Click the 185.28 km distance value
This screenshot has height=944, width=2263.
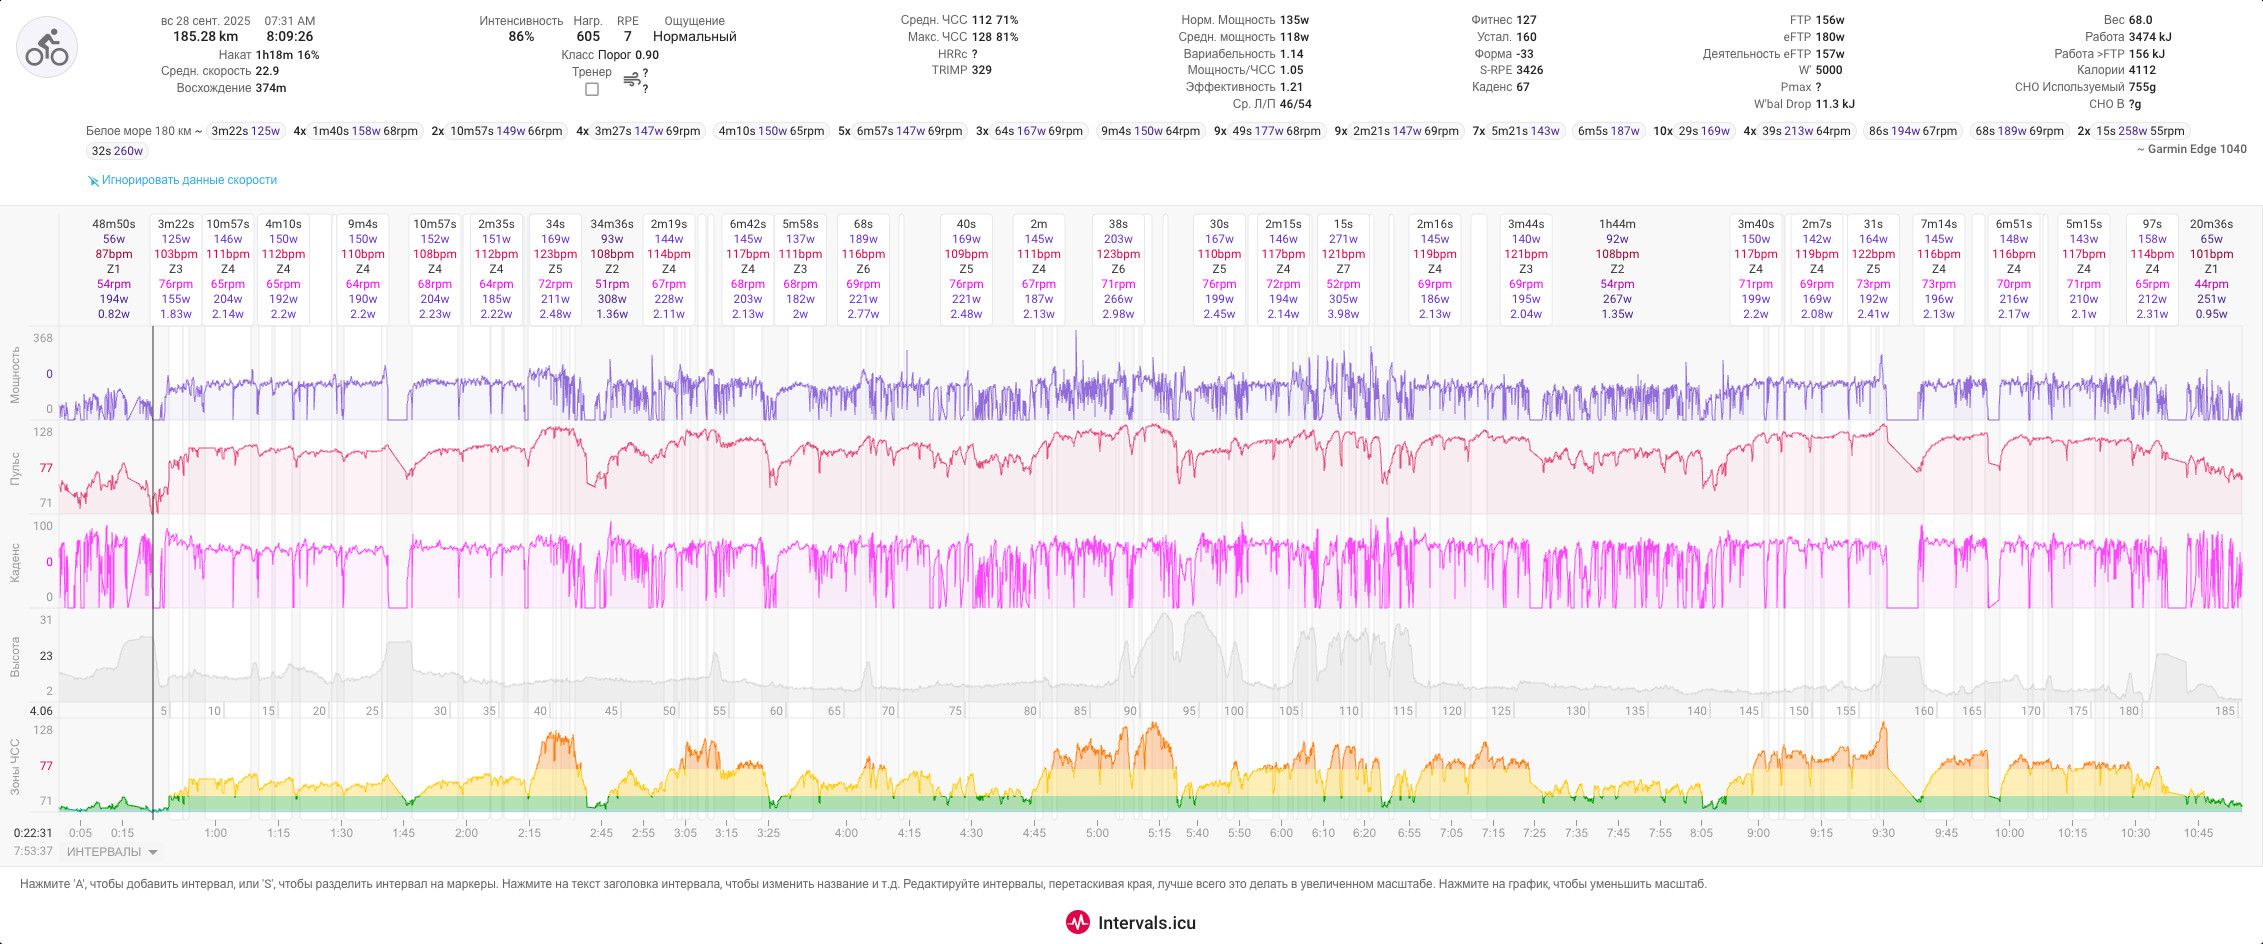[x=206, y=37]
